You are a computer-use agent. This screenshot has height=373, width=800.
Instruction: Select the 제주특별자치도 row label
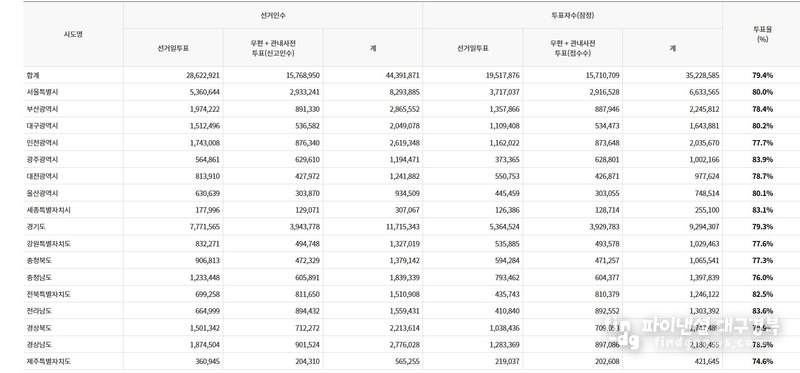click(48, 361)
